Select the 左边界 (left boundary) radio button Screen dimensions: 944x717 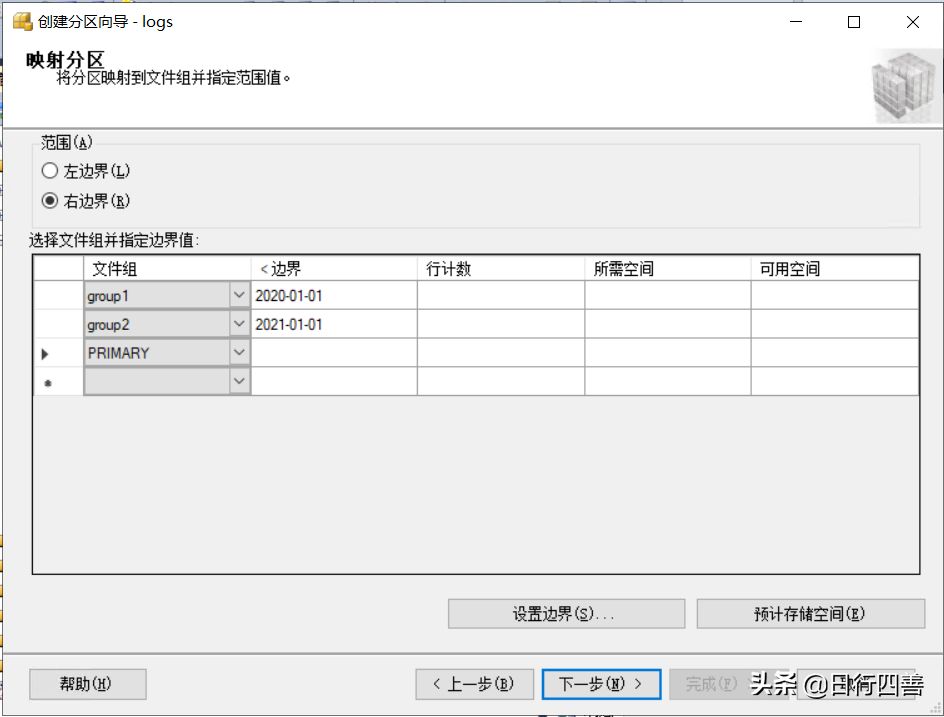[x=50, y=171]
